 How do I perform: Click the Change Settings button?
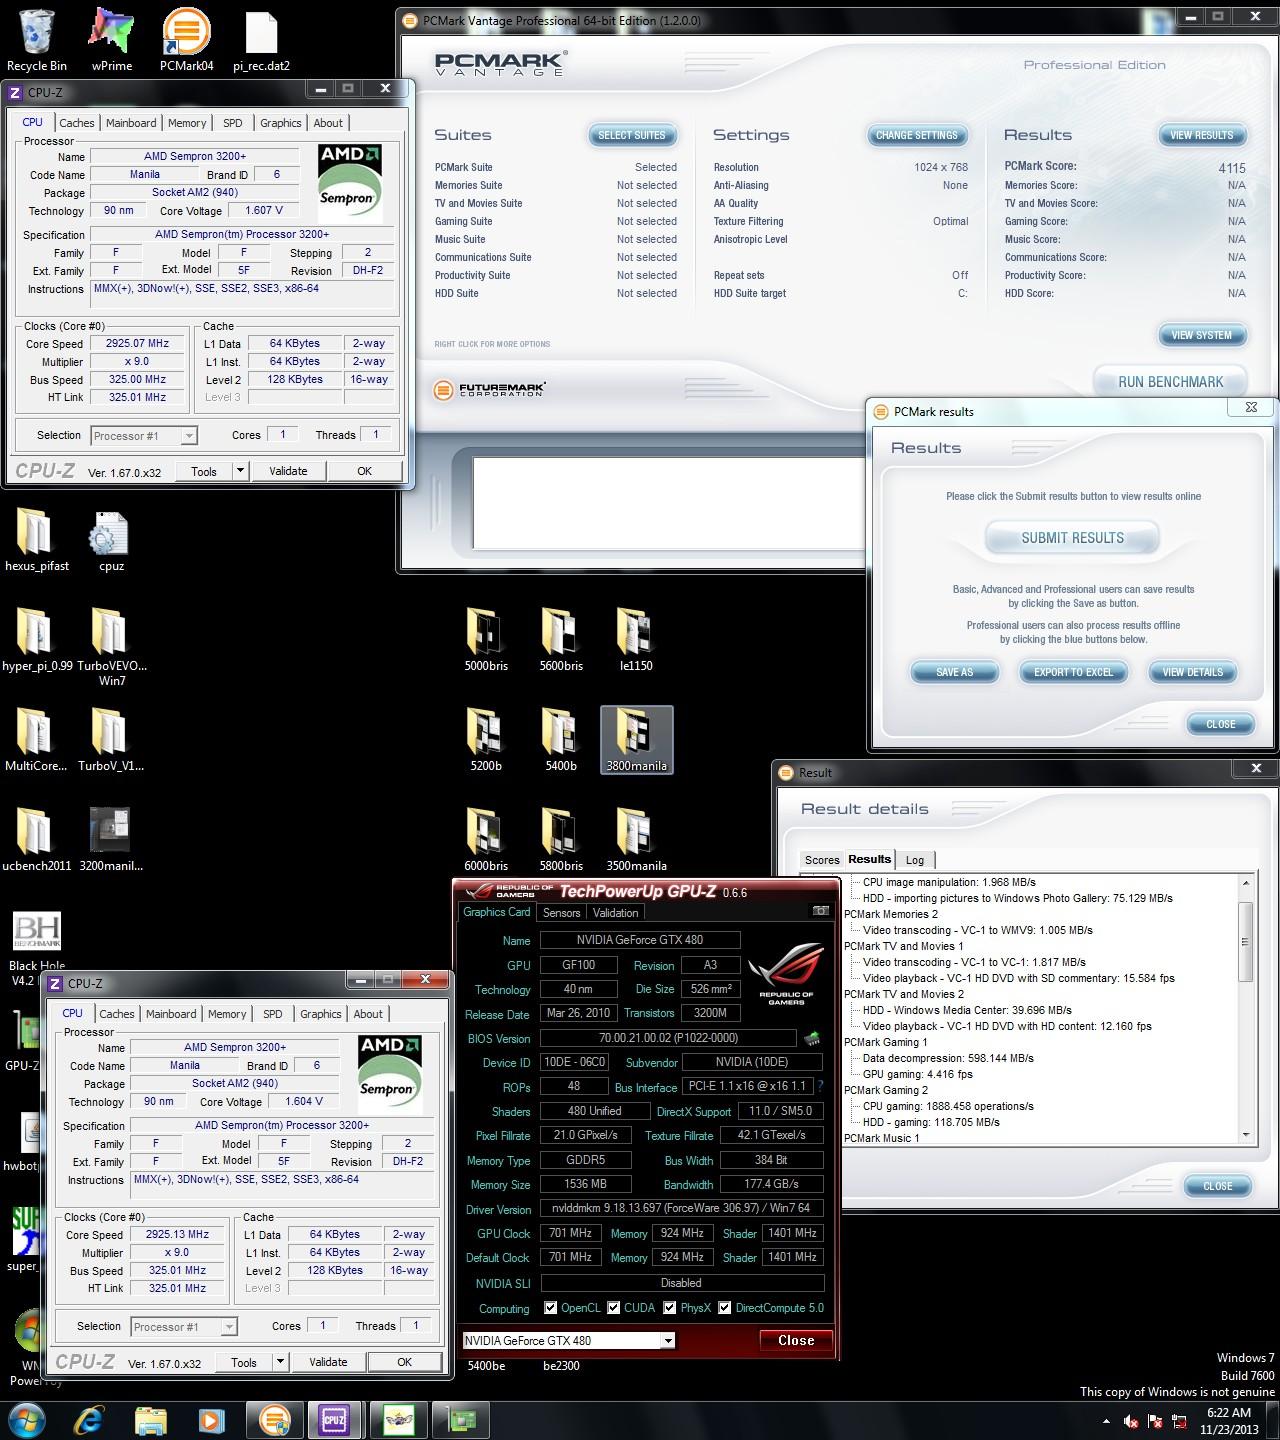pos(917,135)
